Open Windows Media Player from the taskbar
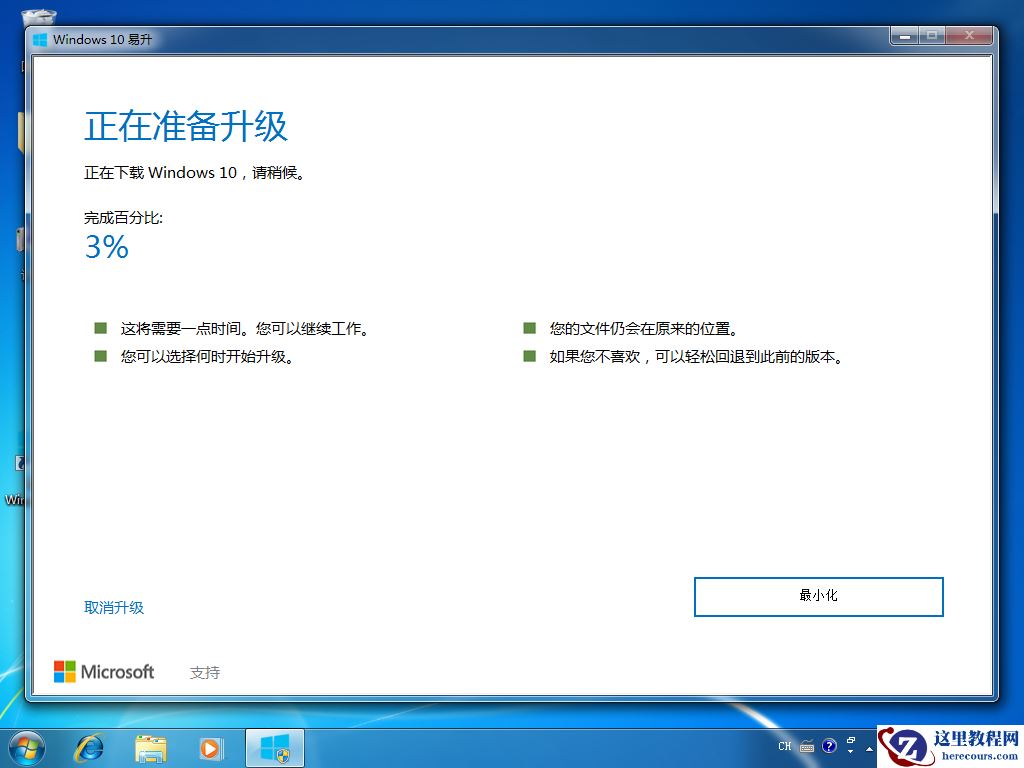 point(211,747)
